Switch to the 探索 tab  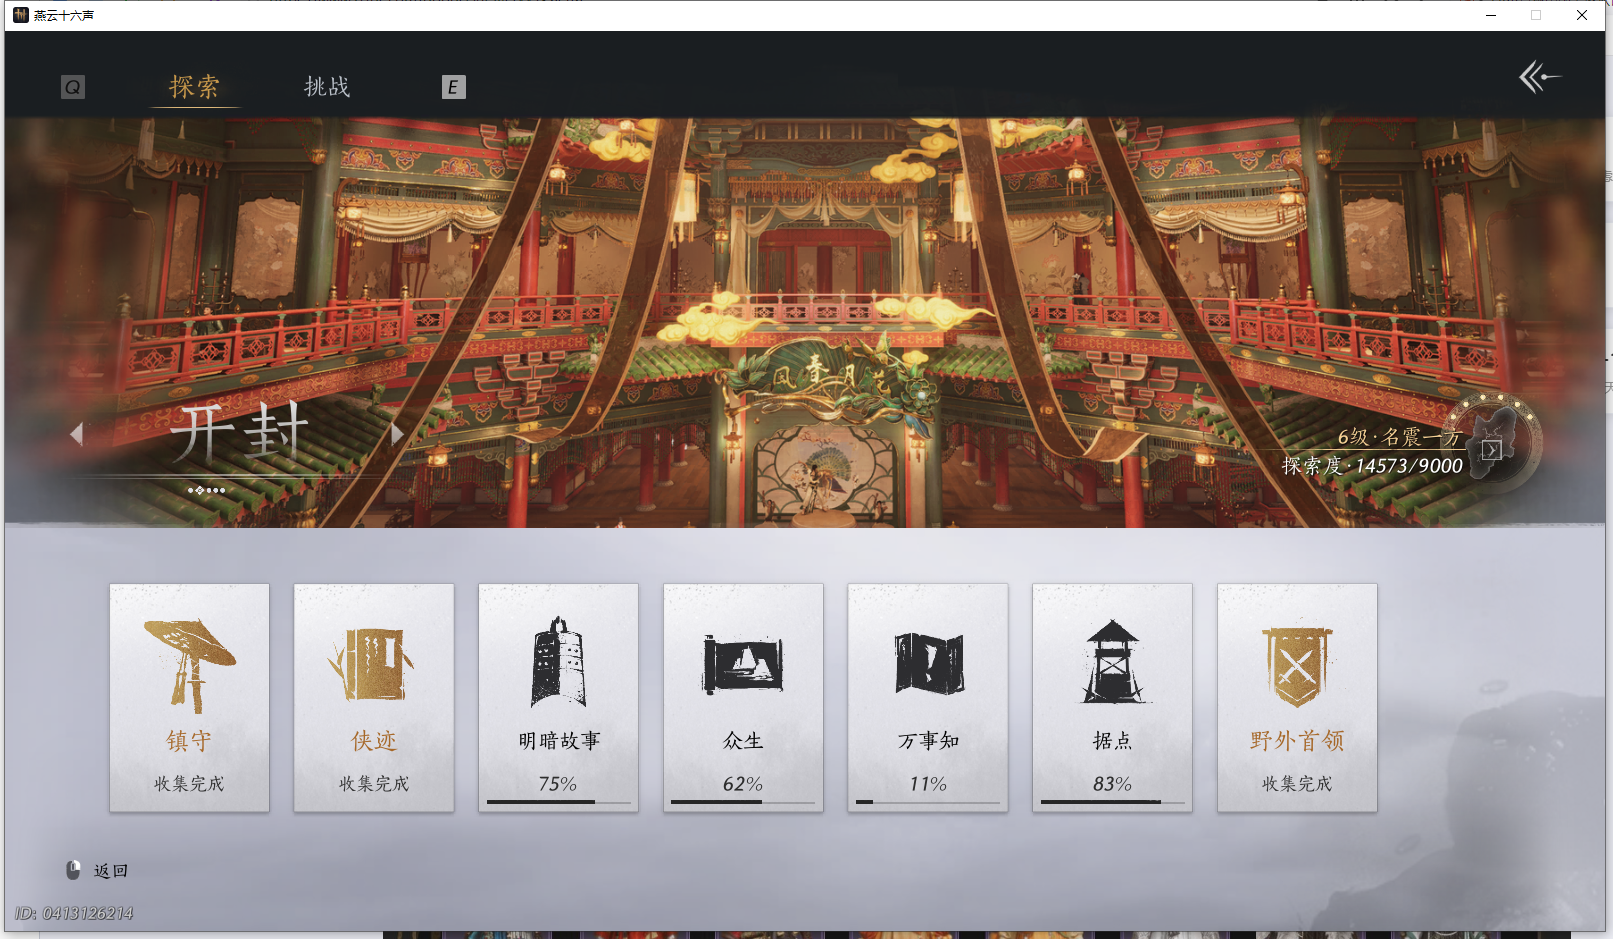(196, 87)
